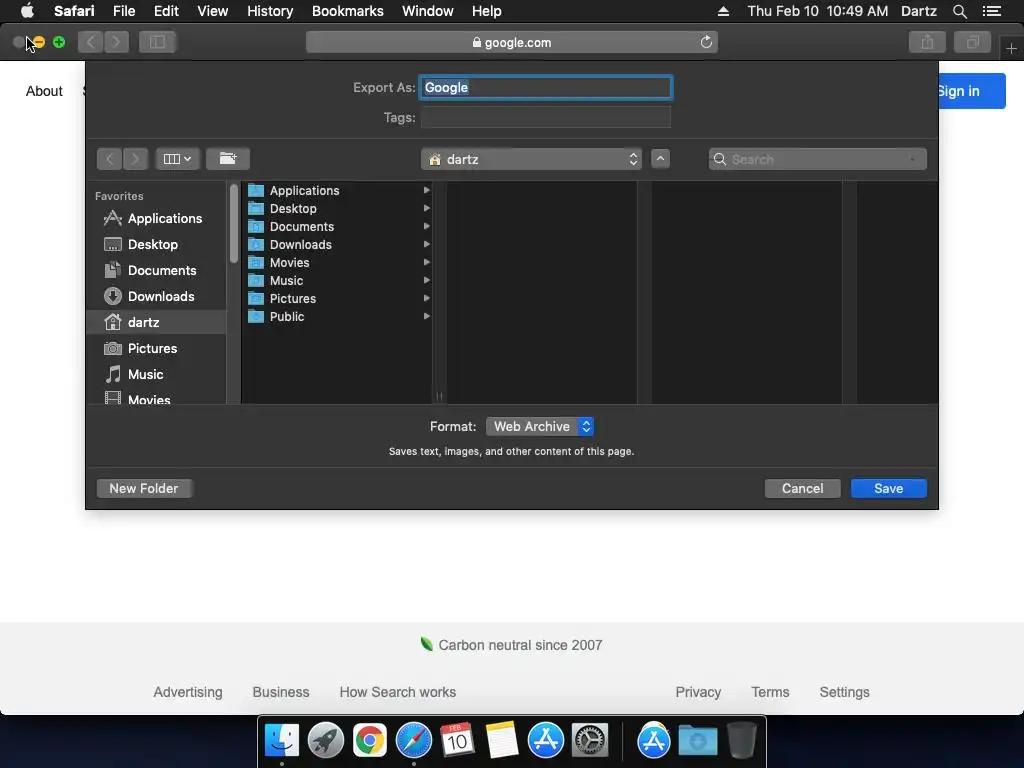Go back in the file browser
Viewport: 1024px width, 768px height.
point(109,159)
